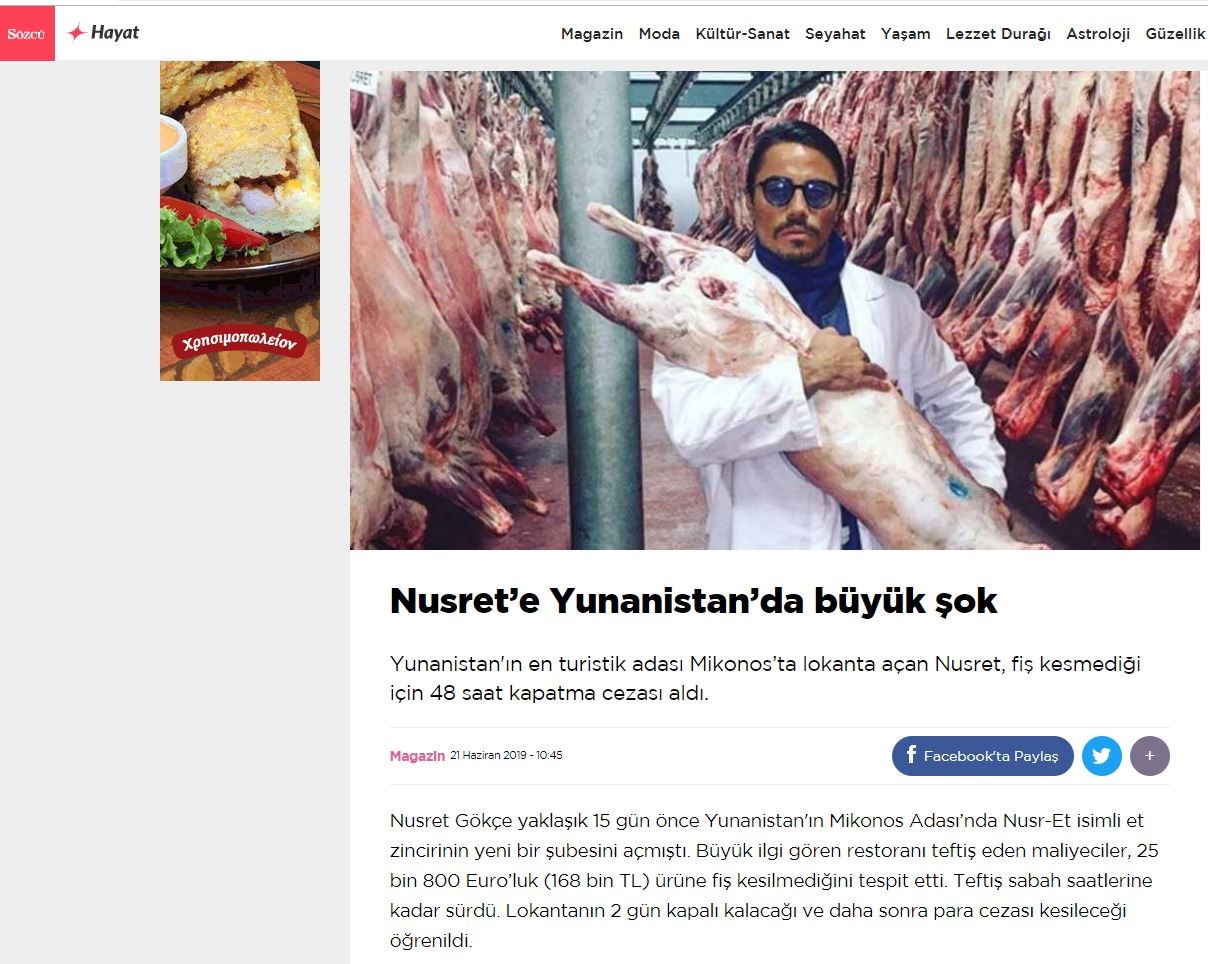Click the Facebook'ta Paylaş share button

[x=982, y=756]
